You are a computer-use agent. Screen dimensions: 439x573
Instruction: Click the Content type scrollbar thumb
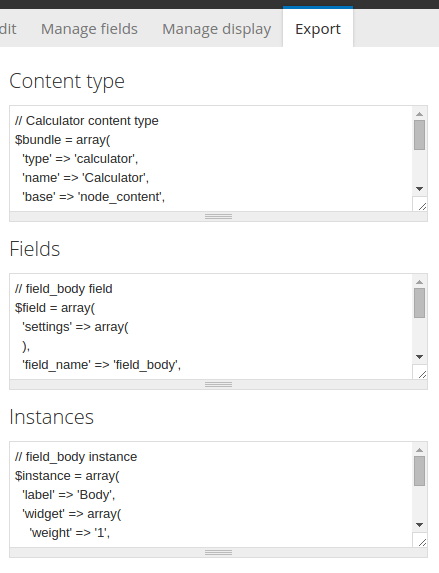pos(420,135)
